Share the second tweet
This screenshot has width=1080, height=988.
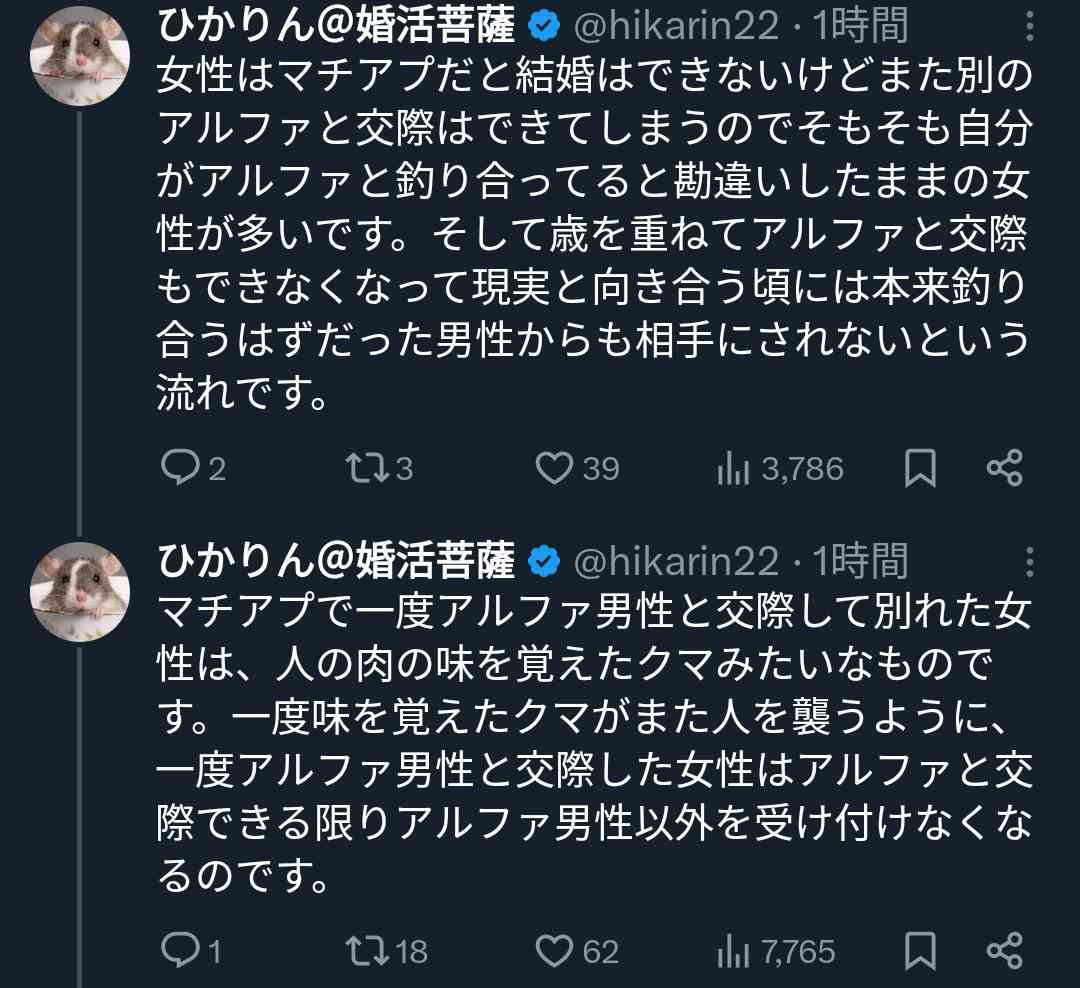(1004, 950)
